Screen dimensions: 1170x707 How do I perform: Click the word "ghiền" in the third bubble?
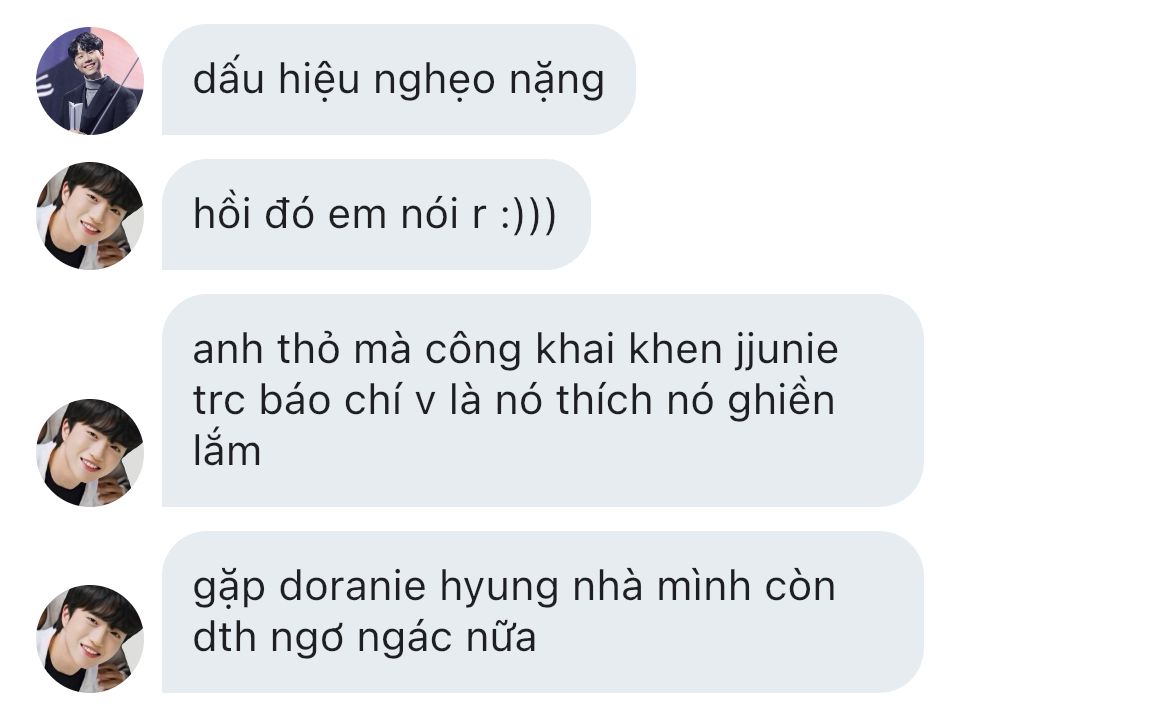tap(781, 400)
